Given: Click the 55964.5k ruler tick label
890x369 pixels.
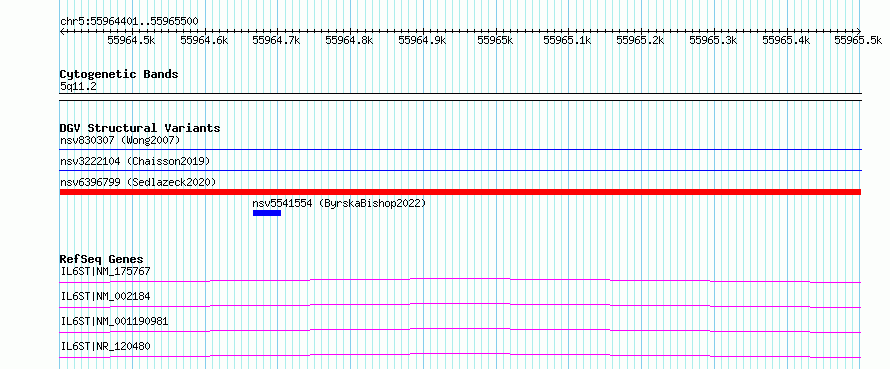Looking at the screenshot, I should coord(131,40).
